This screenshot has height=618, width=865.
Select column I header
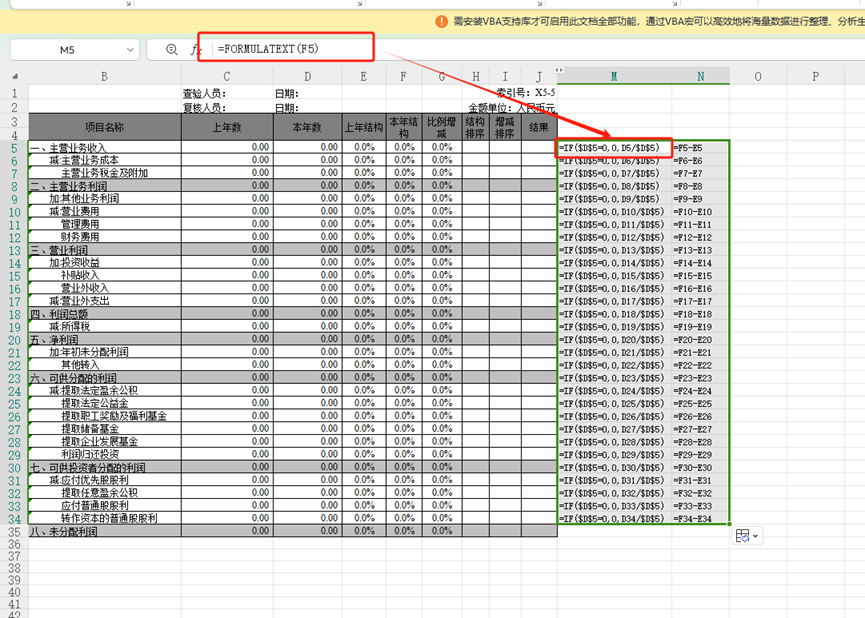click(505, 77)
